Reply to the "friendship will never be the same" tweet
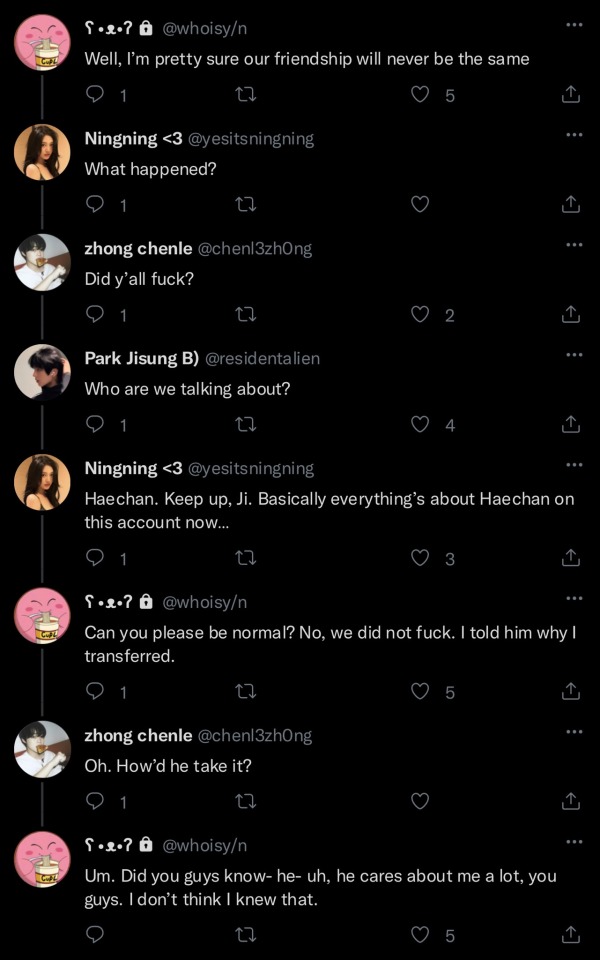 (96, 94)
